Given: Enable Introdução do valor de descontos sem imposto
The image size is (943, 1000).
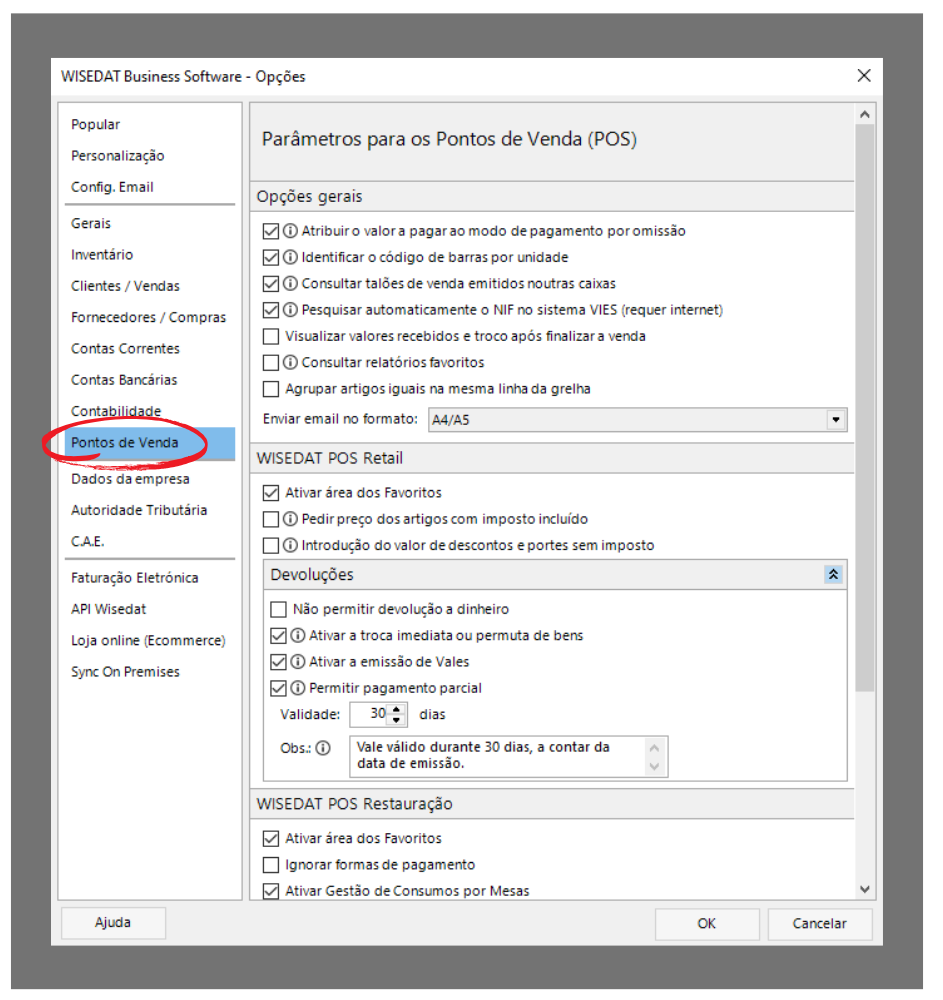Looking at the screenshot, I should point(271,545).
